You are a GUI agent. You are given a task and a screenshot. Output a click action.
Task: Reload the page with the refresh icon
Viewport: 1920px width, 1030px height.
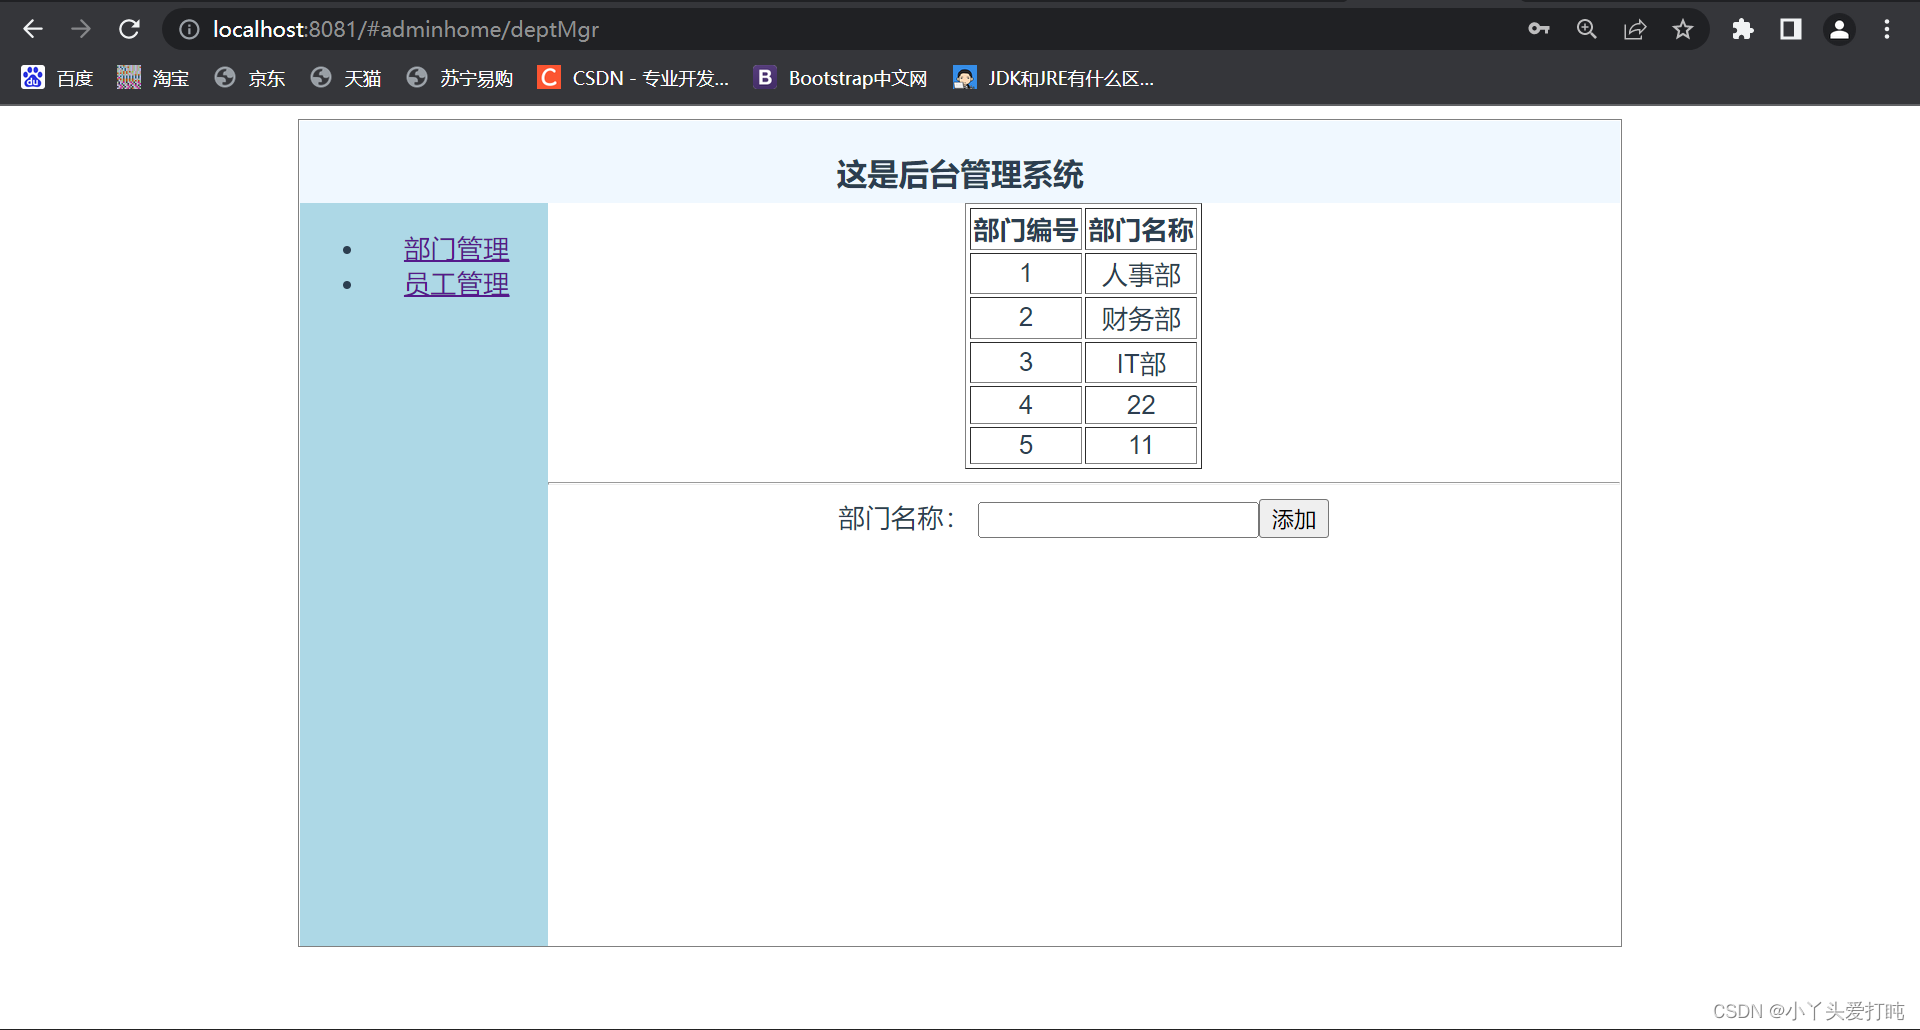129,29
